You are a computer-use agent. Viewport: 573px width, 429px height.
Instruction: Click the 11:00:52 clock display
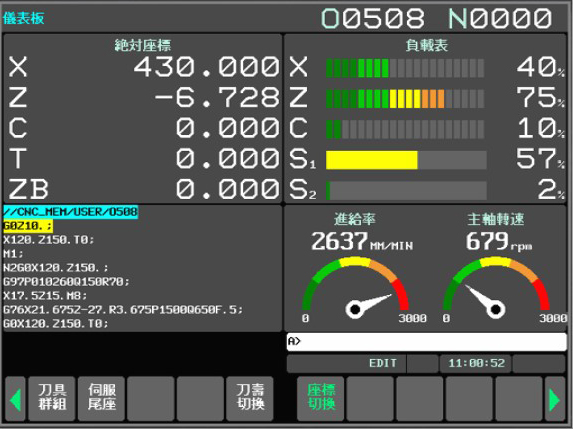(476, 363)
